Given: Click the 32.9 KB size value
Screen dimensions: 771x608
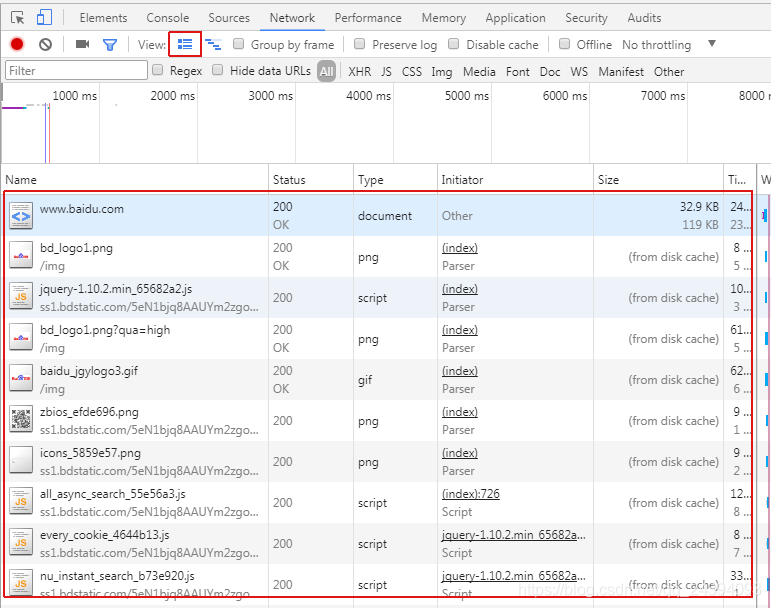Looking at the screenshot, I should tap(699, 206).
